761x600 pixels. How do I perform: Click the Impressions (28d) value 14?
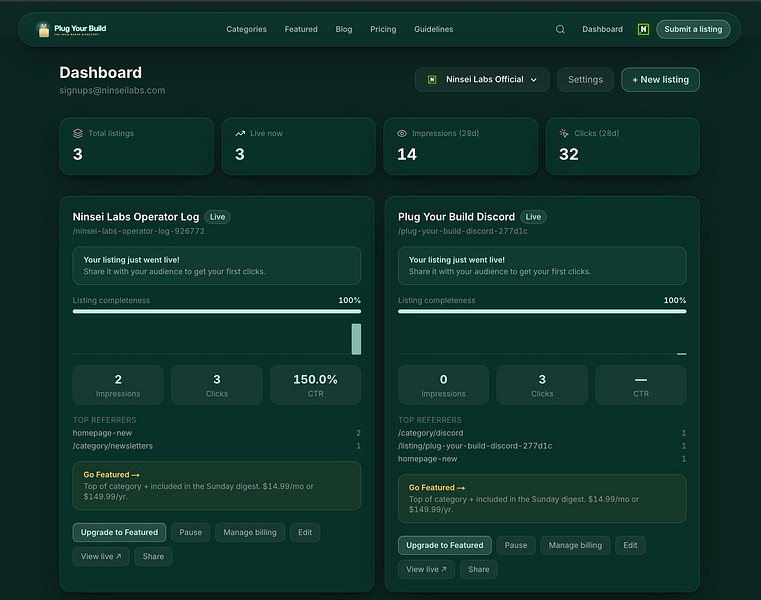click(407, 154)
